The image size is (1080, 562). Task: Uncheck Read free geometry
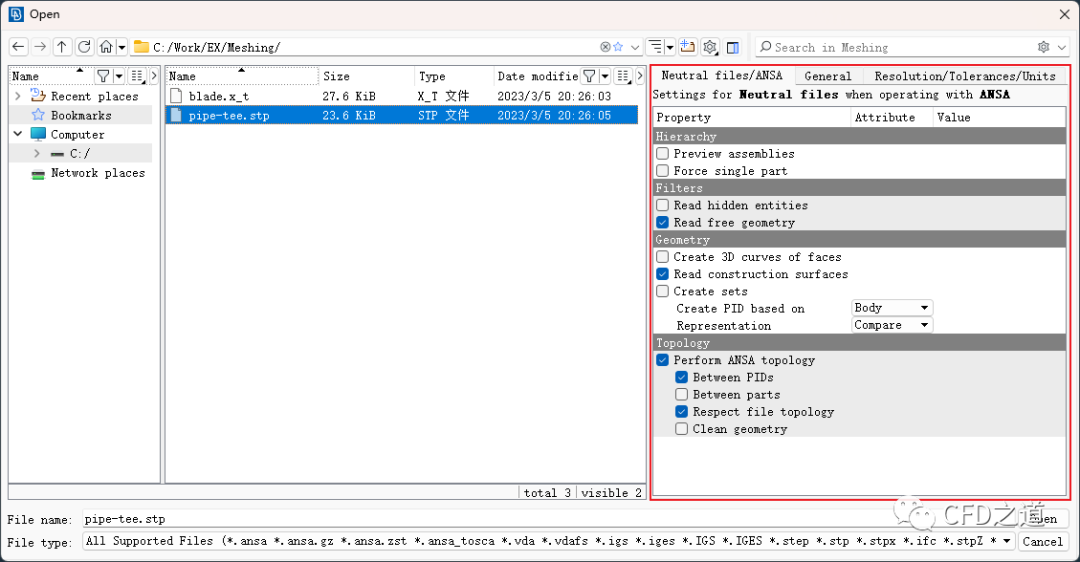(x=663, y=222)
